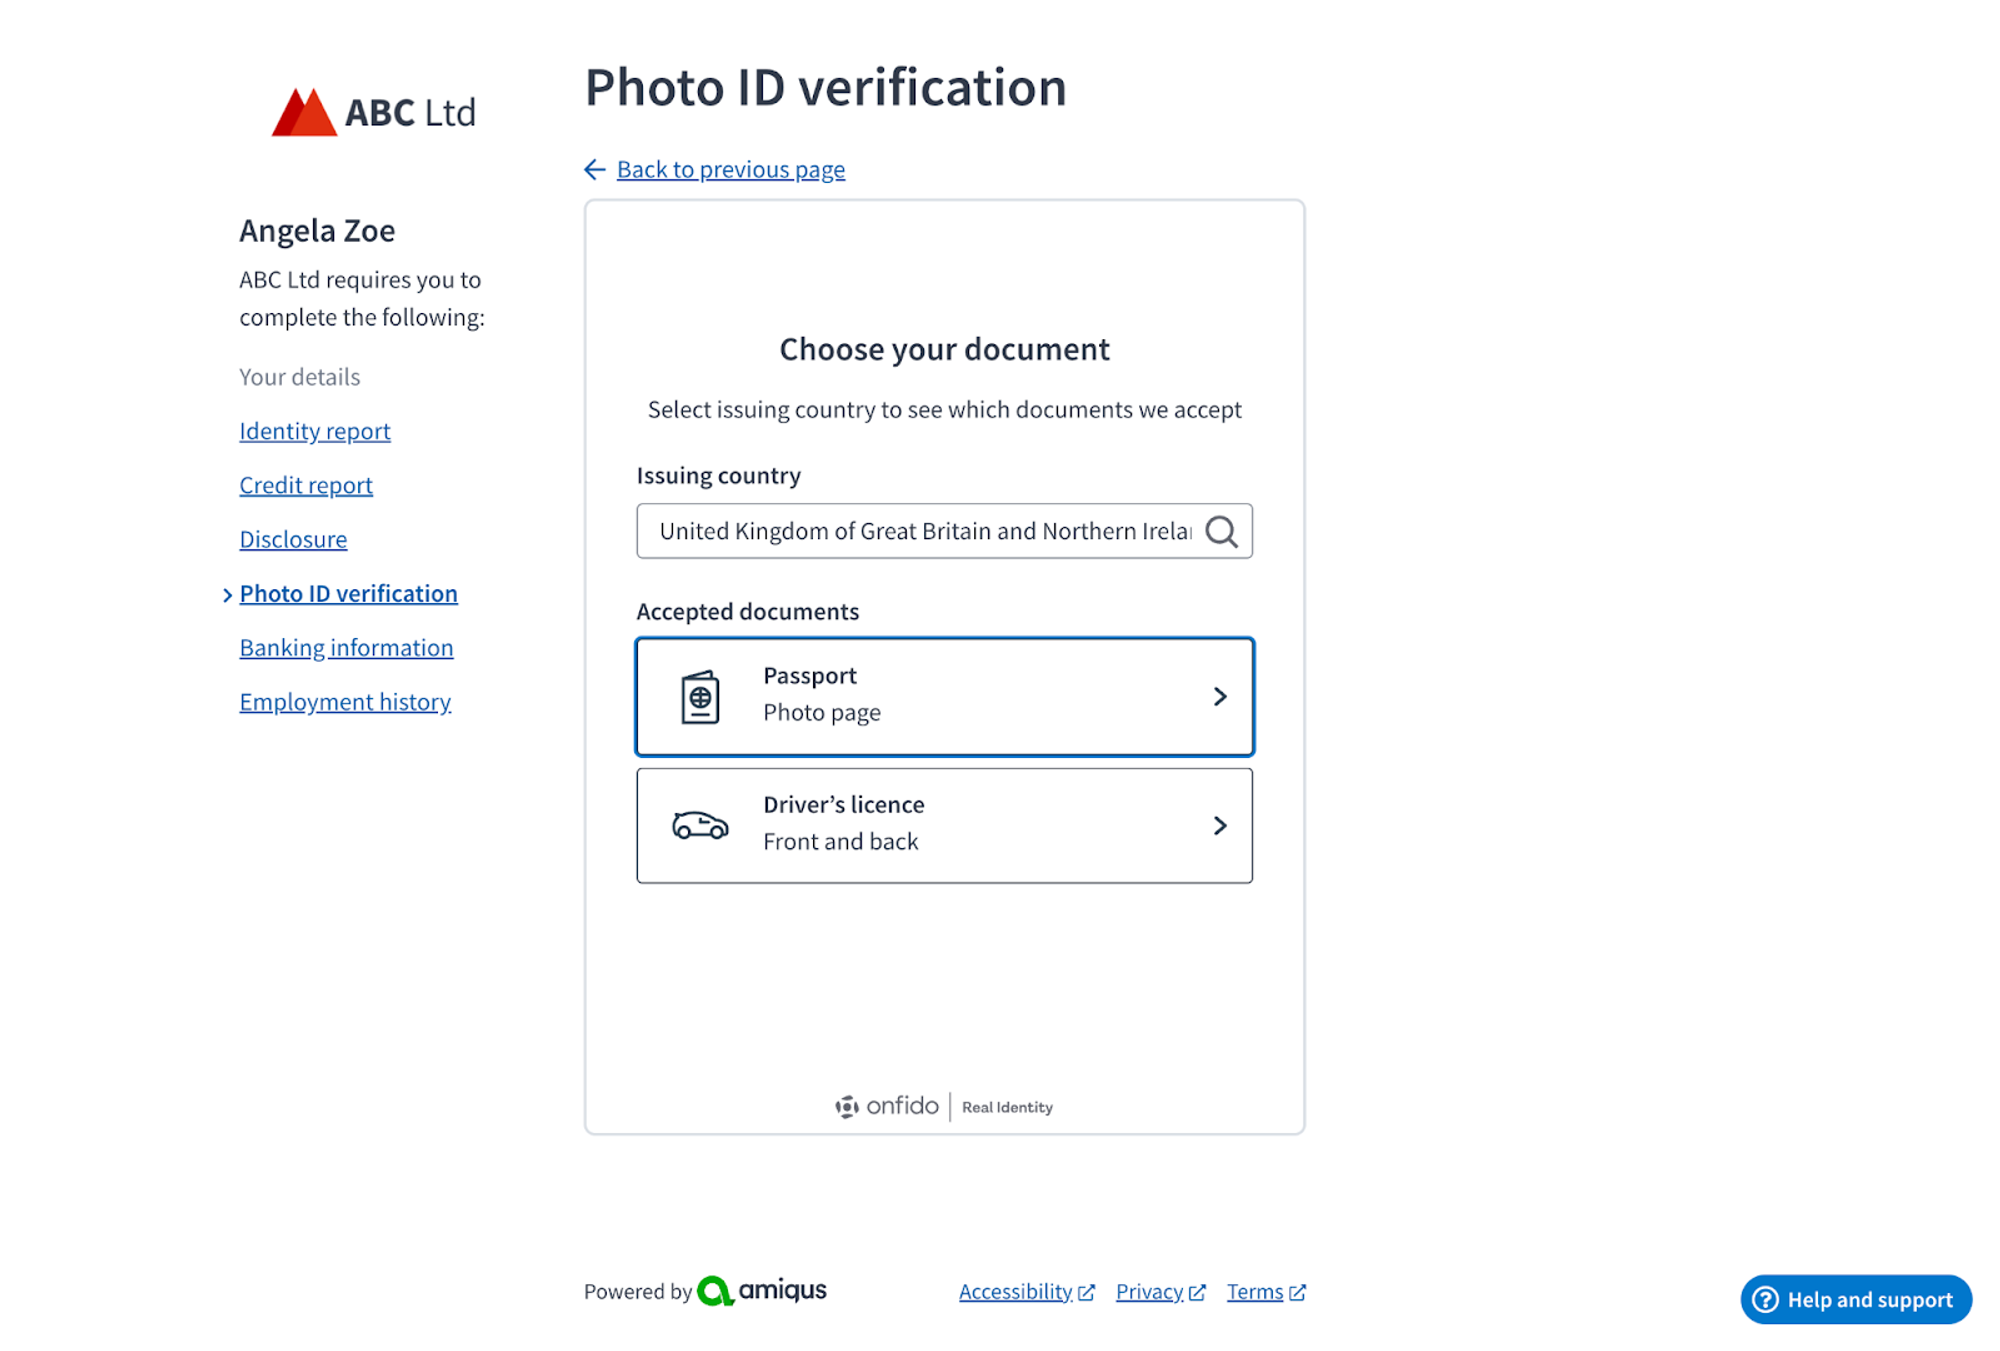Follow Back to previous page link

(731, 169)
